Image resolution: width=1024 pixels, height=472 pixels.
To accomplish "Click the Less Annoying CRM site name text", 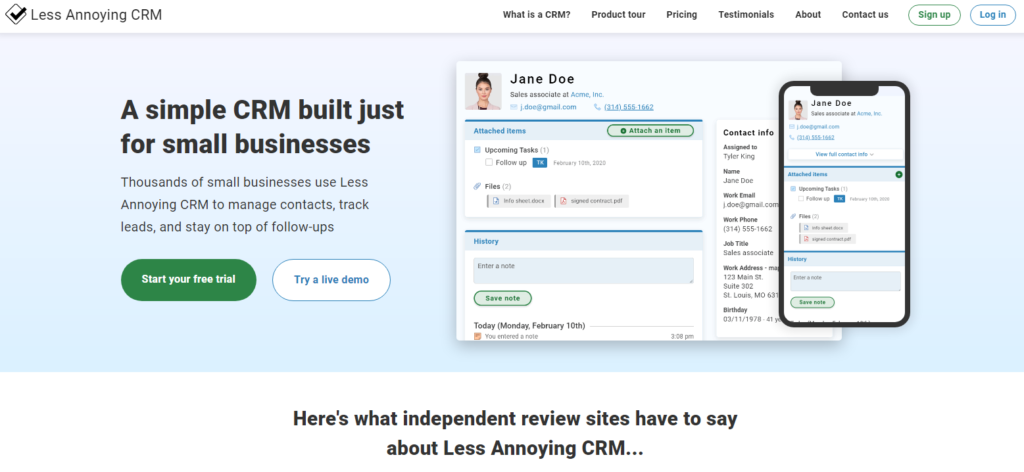I will 97,14.
